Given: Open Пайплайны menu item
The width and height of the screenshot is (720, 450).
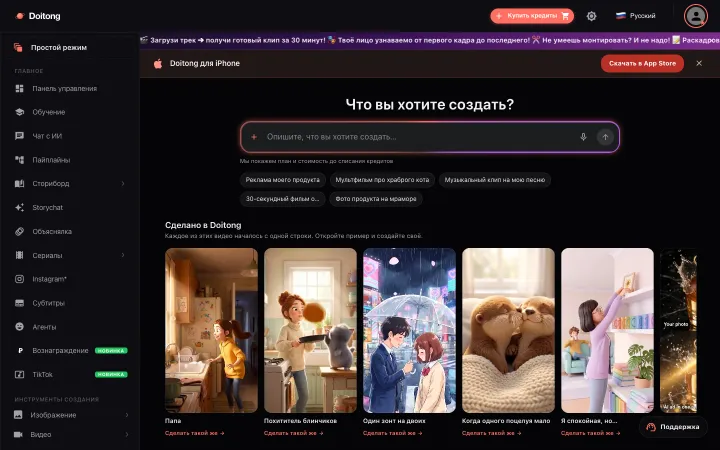Looking at the screenshot, I should (71, 160).
